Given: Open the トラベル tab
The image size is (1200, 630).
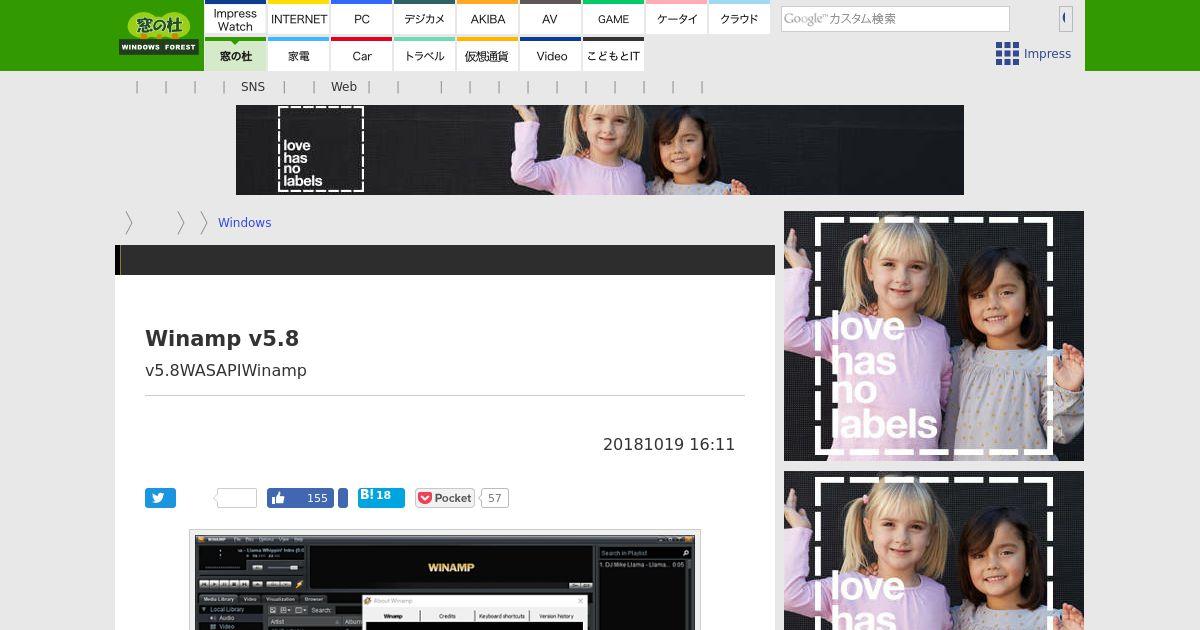Looking at the screenshot, I should [x=425, y=55].
